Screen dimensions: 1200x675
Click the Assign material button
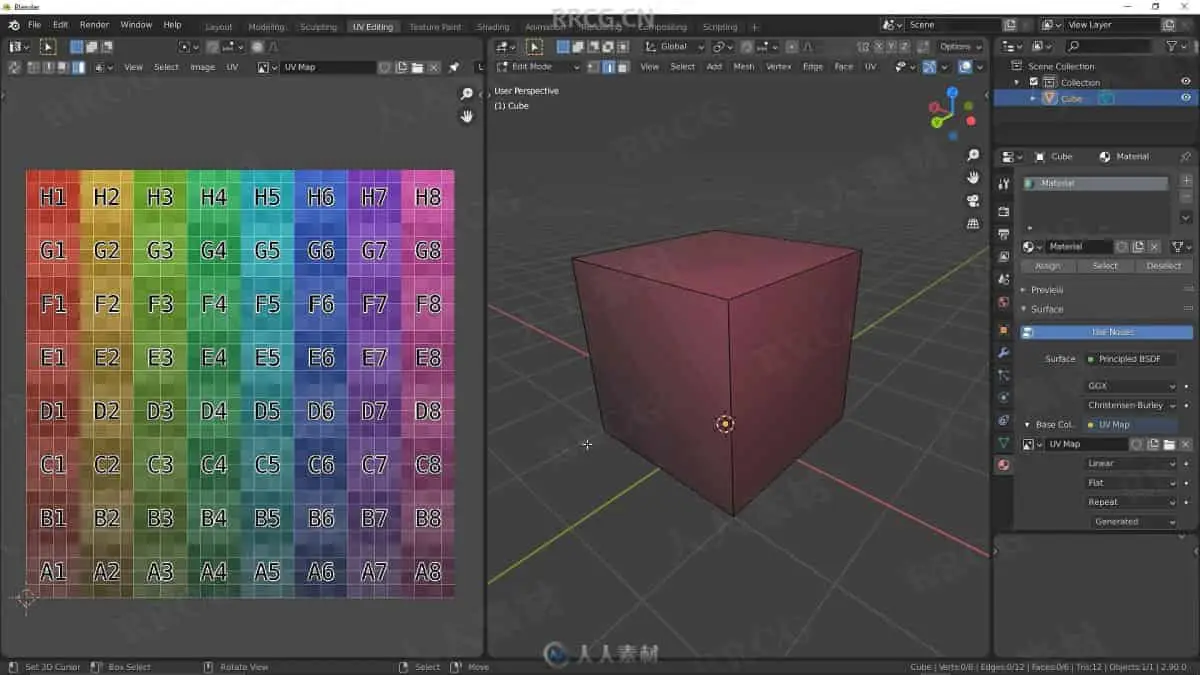[1047, 266]
